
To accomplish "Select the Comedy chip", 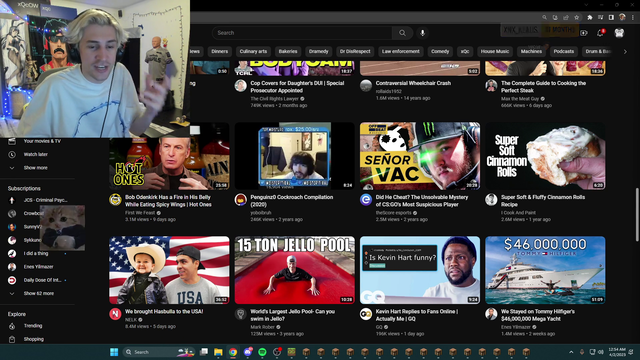I will [x=440, y=51].
